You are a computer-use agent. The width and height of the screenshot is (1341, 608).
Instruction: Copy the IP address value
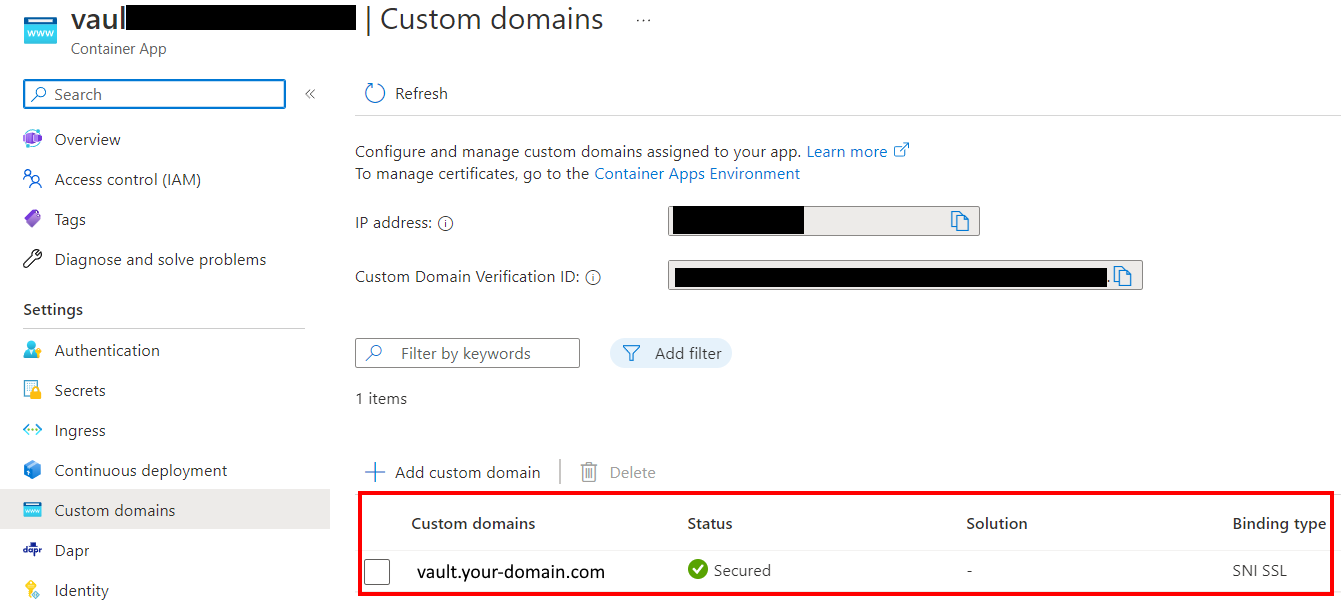point(960,221)
